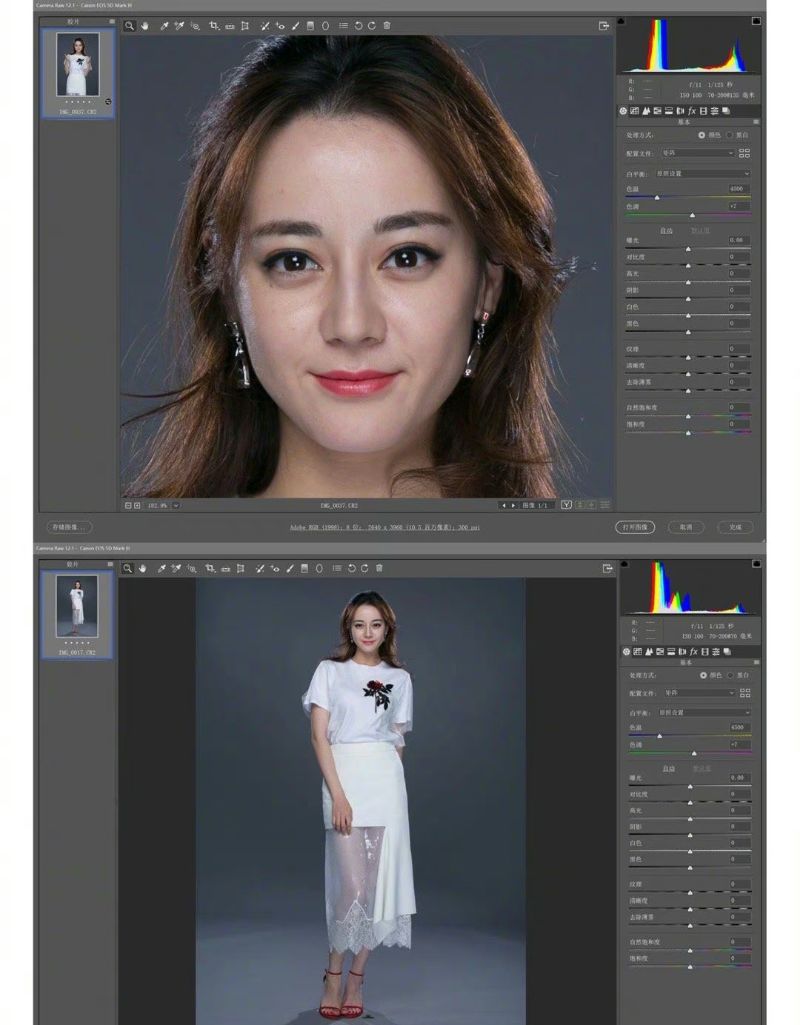Choose the 黑白 radio button in the full-body window
Screen dimensions: 800x1025
(730, 675)
